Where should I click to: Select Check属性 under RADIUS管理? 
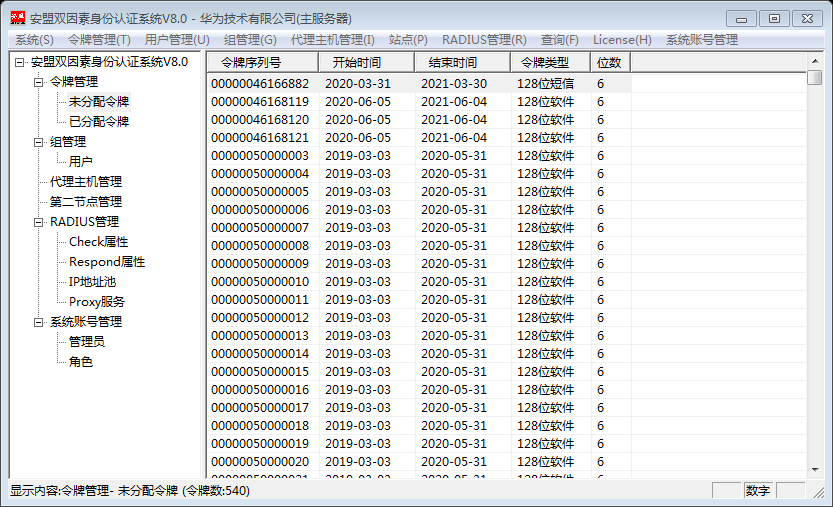[99, 242]
